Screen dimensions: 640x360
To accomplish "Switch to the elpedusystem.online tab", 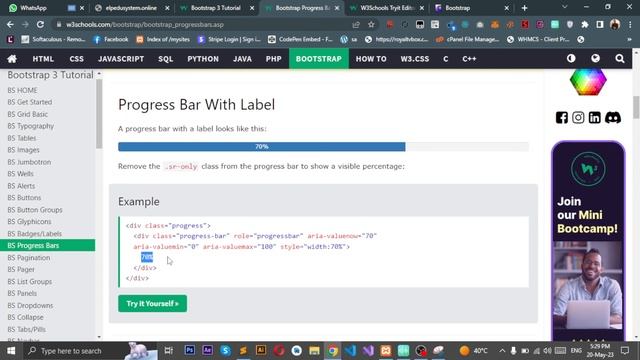I will pos(131,8).
